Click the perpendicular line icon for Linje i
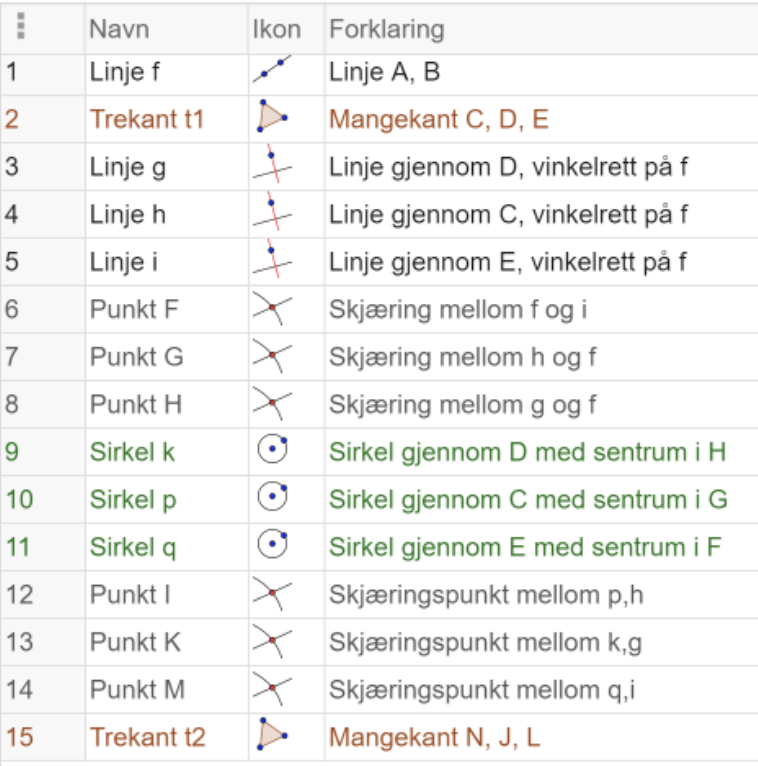The width and height of the screenshot is (758, 766). tap(272, 262)
